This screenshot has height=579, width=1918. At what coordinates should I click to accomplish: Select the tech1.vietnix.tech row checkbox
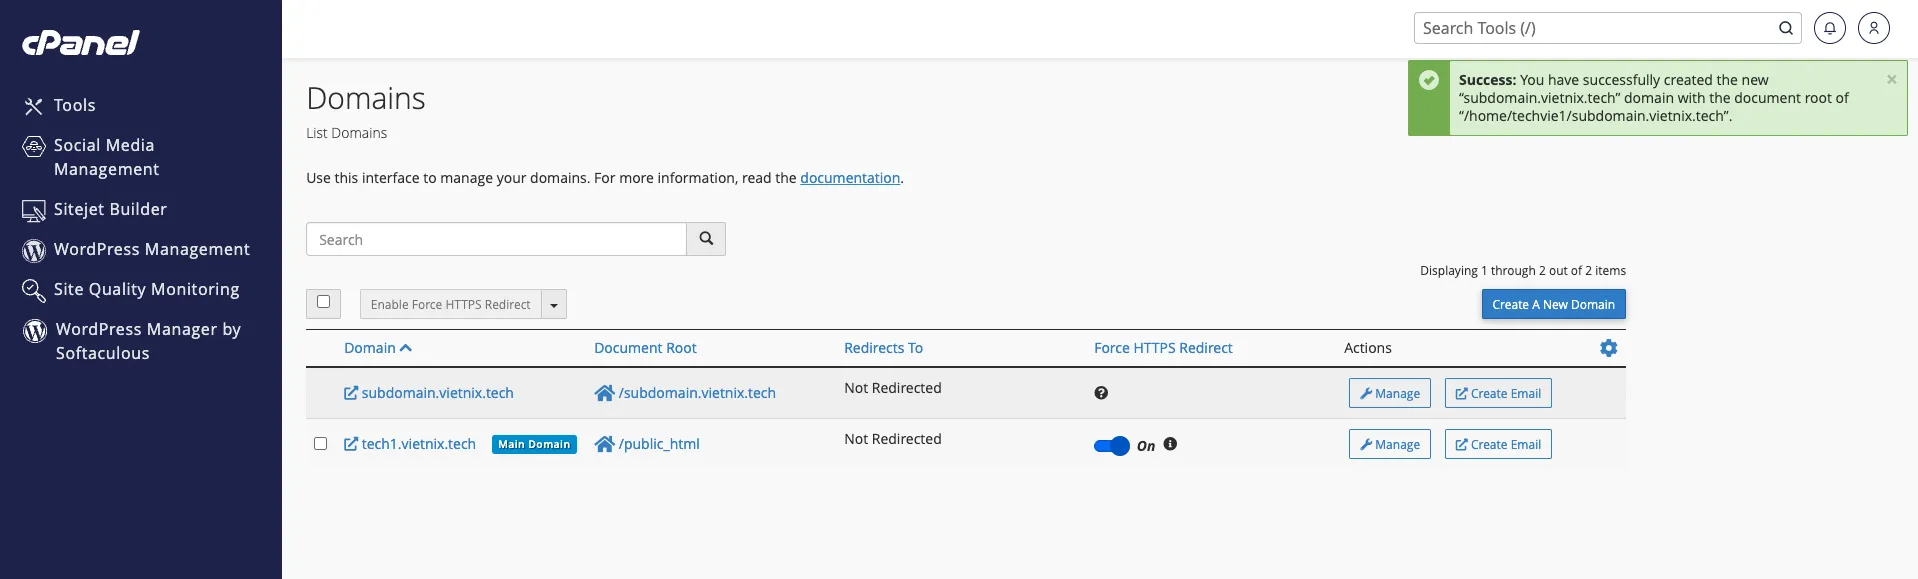pyautogui.click(x=320, y=444)
